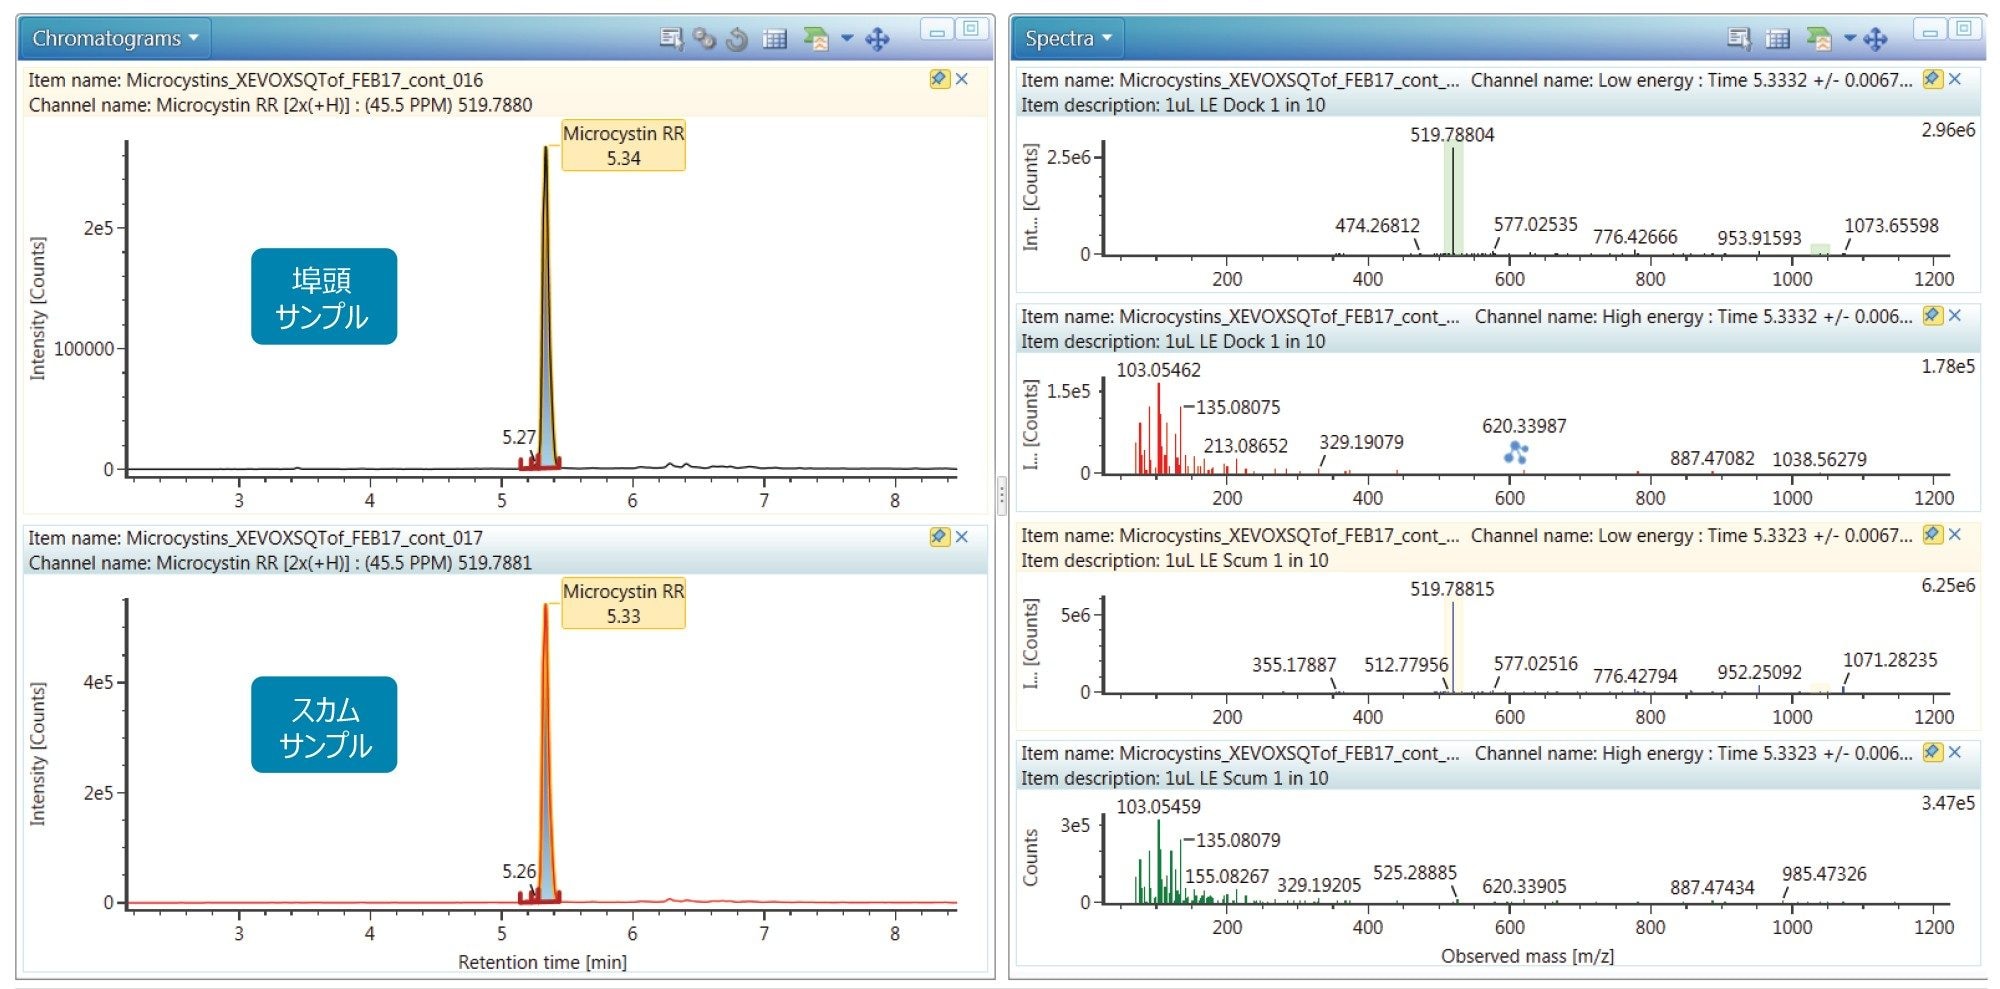Open the Spectra panel dropdown menu
Viewport: 2000px width, 989px height.
point(1068,38)
